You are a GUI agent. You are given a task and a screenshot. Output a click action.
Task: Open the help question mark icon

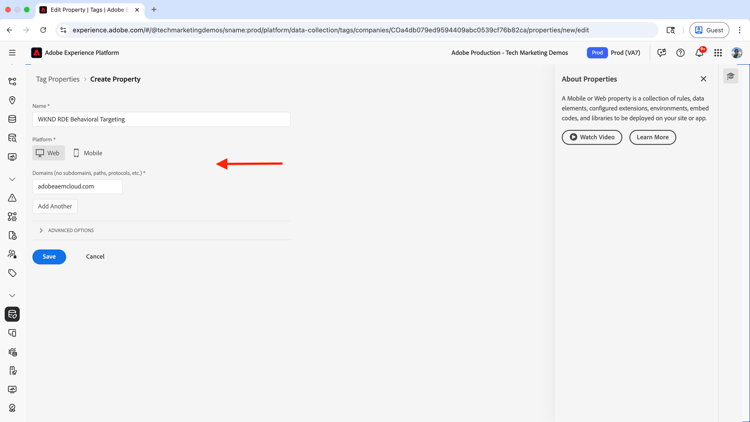coord(680,53)
